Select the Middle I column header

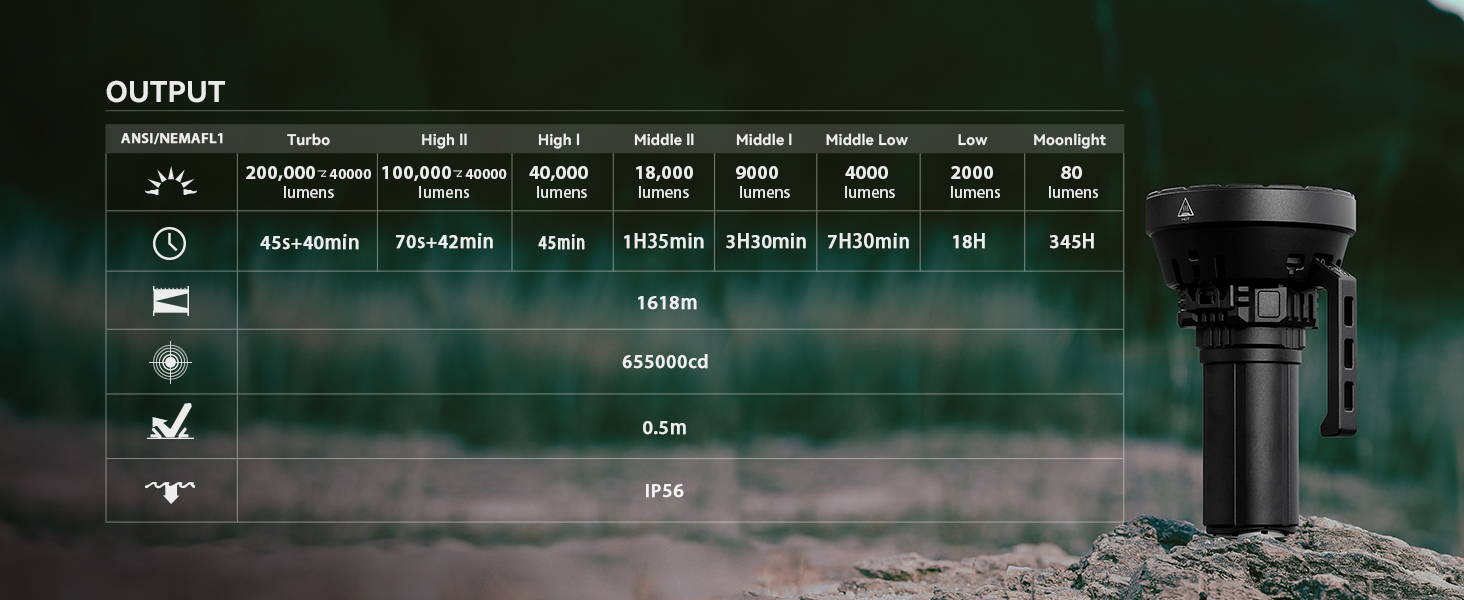pos(764,140)
